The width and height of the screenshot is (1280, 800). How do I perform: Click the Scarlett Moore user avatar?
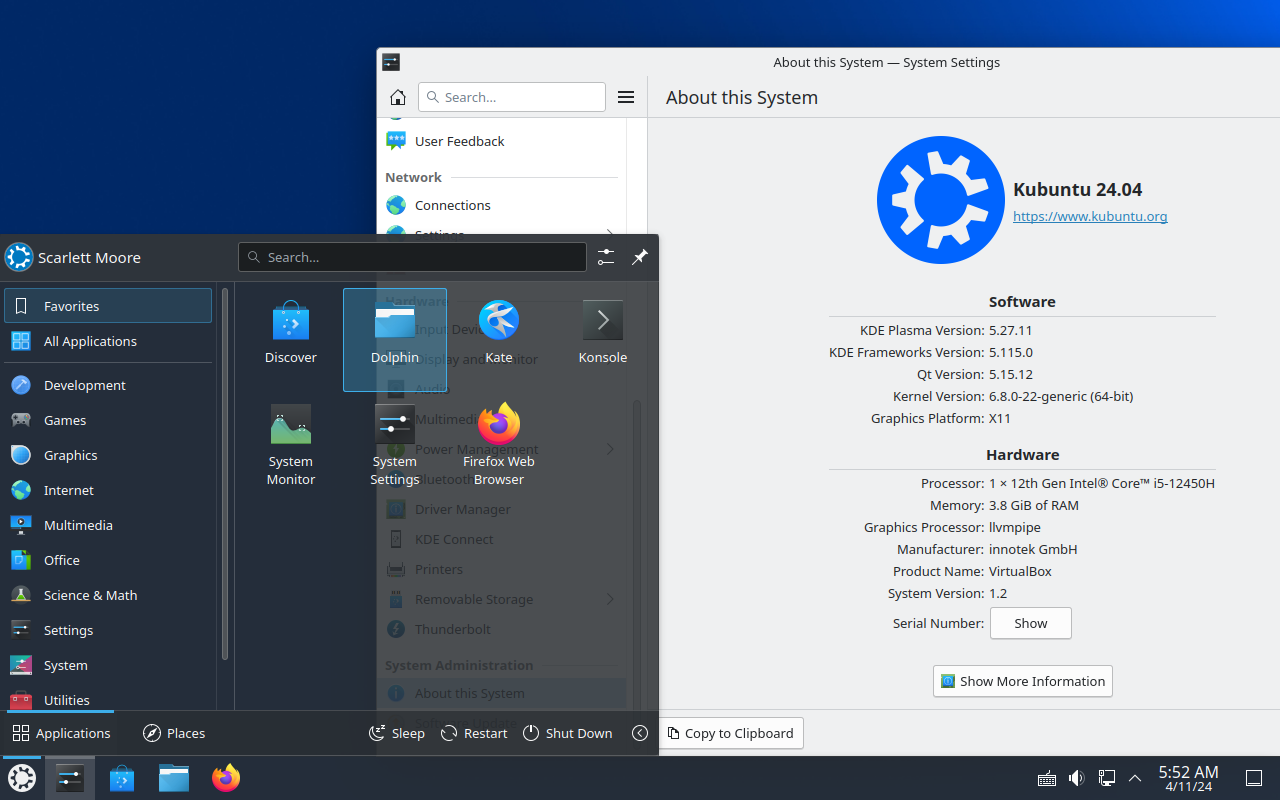(x=19, y=257)
